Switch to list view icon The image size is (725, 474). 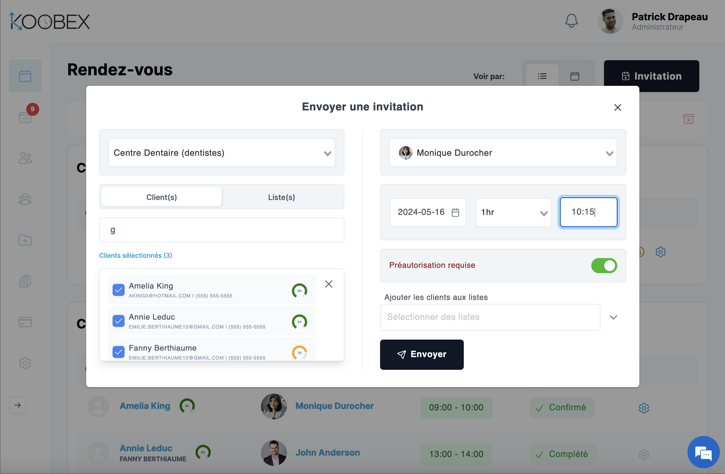click(x=542, y=76)
